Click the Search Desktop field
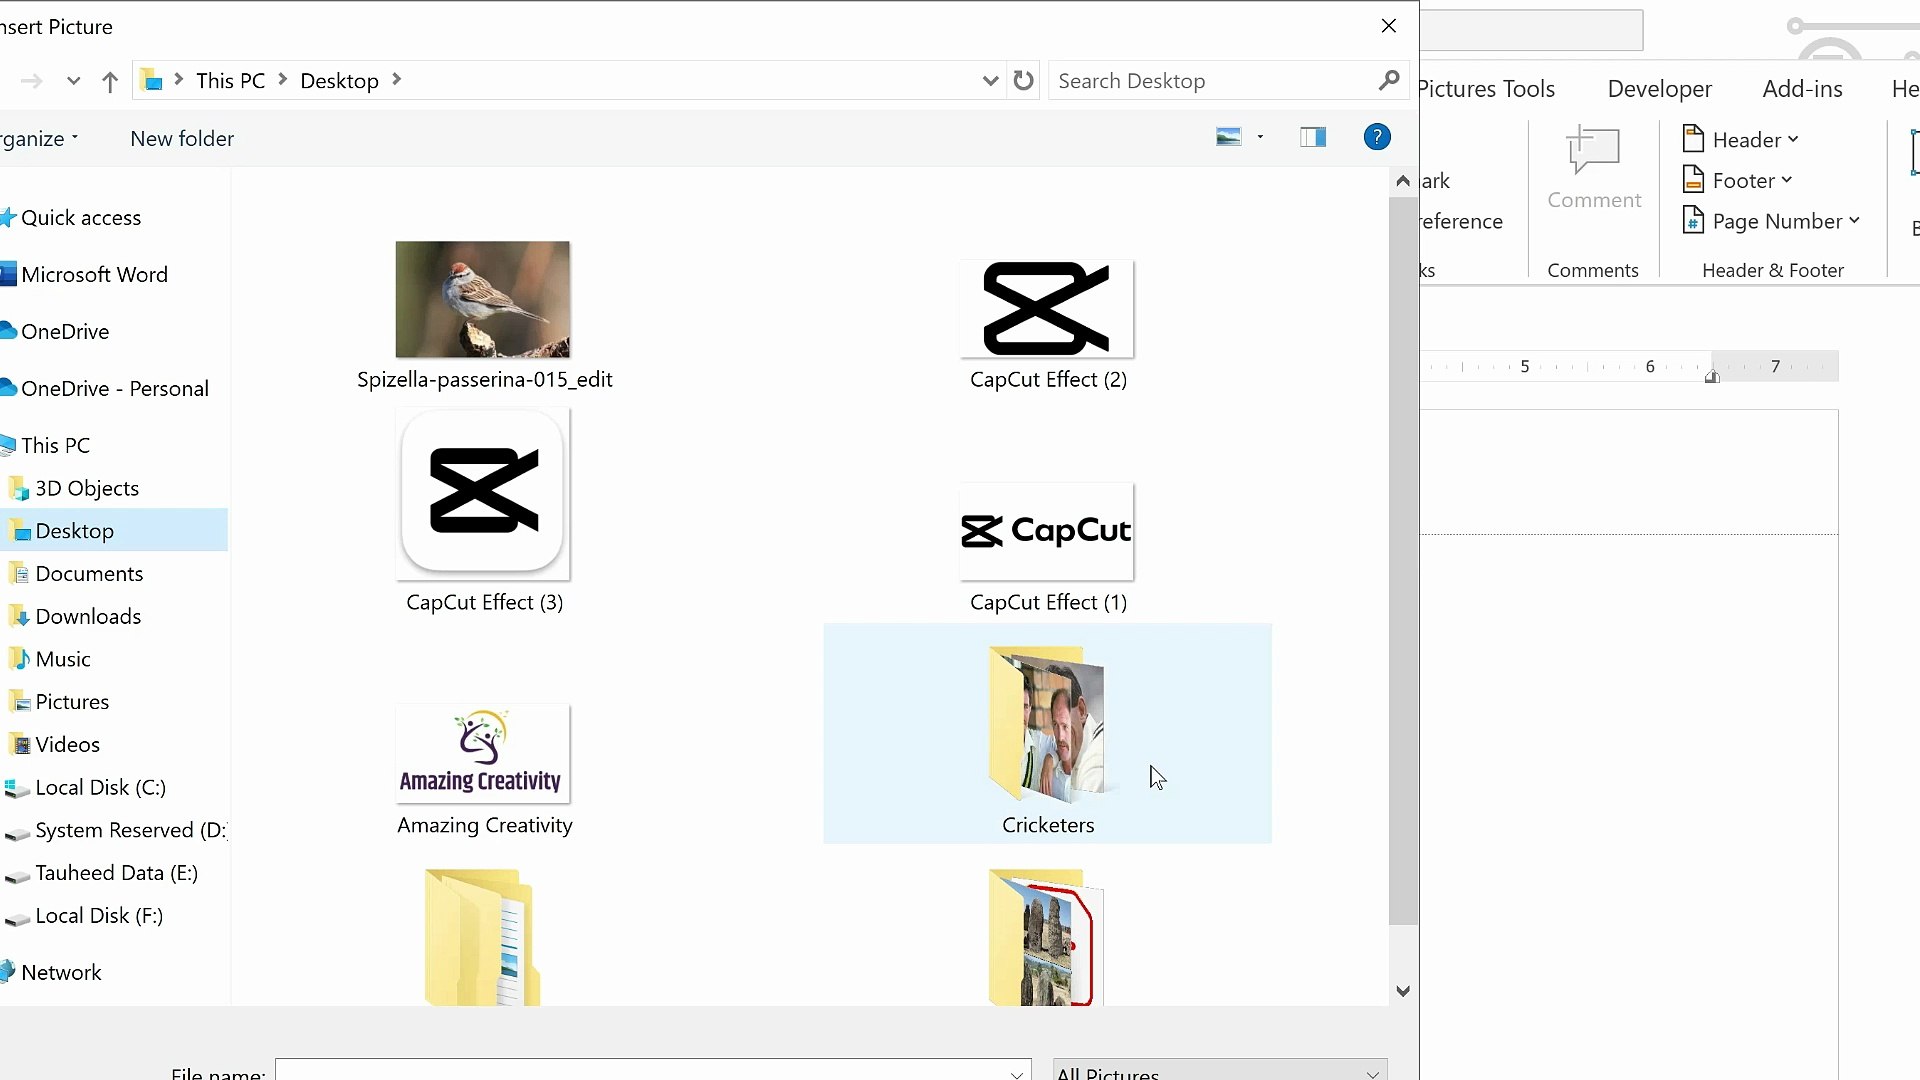Screen dimensions: 1920x1080 (1214, 81)
